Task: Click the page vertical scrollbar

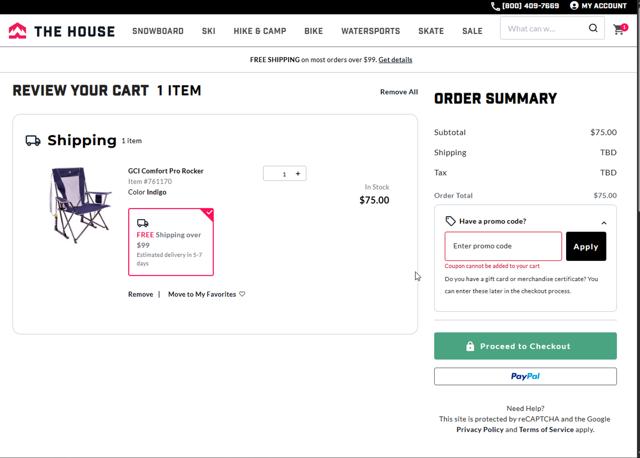Action: [638, 229]
